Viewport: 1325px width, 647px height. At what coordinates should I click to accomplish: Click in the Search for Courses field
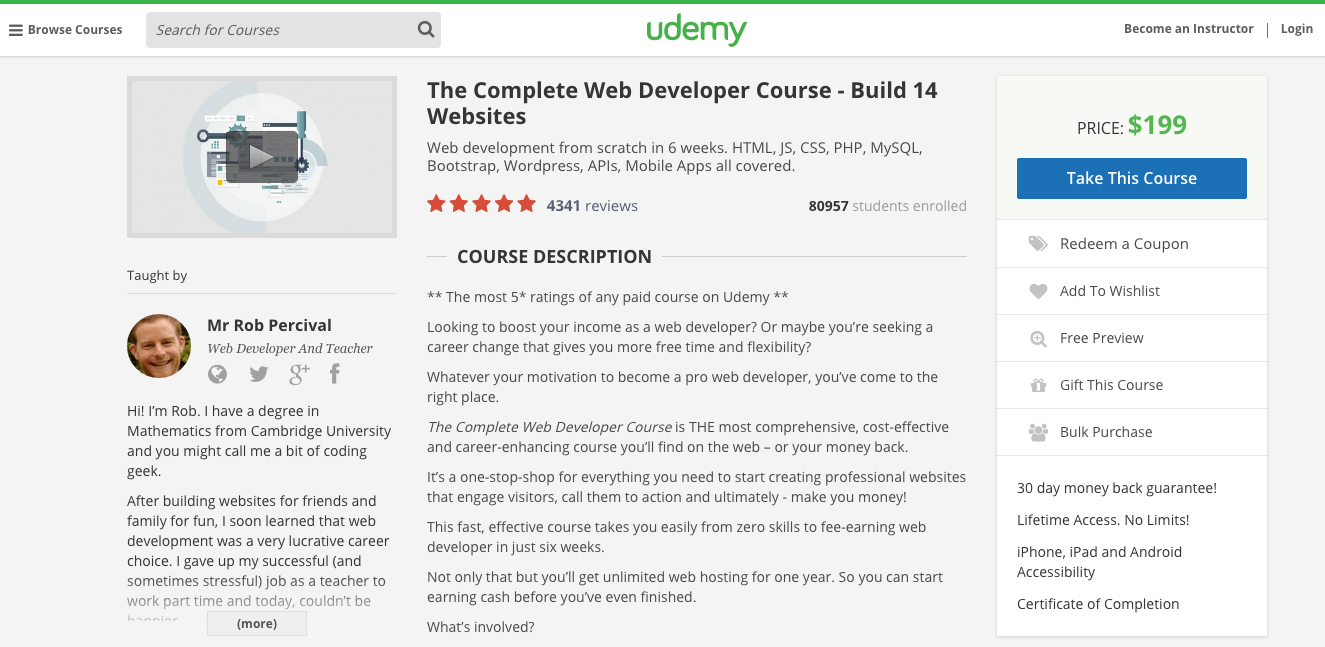[280, 30]
